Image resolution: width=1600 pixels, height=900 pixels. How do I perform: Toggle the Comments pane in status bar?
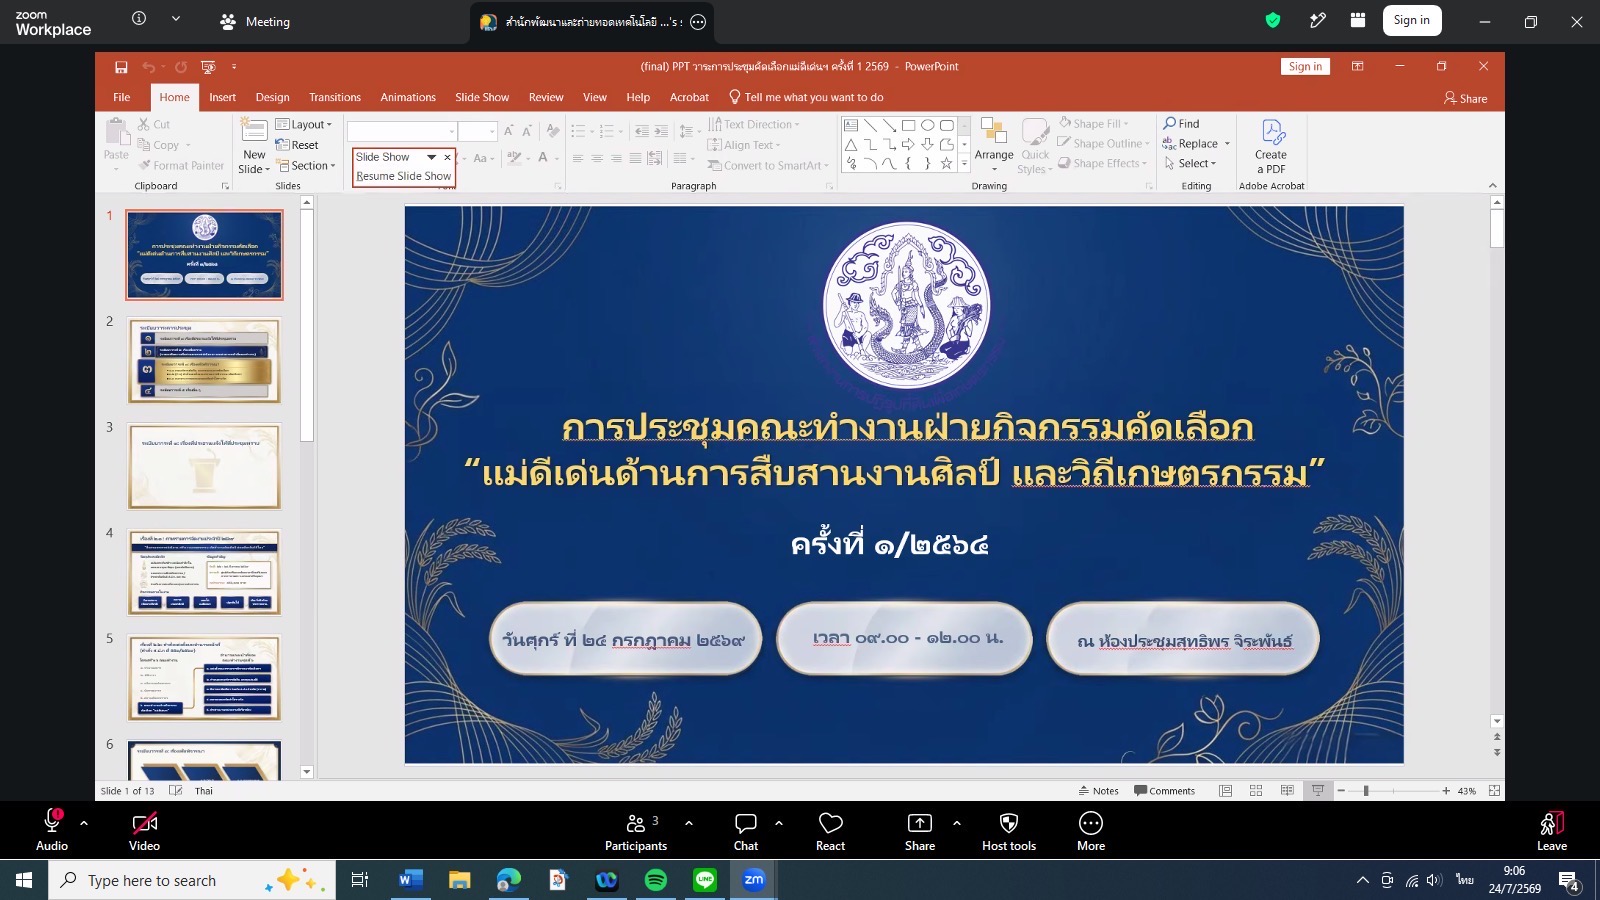pos(1165,791)
